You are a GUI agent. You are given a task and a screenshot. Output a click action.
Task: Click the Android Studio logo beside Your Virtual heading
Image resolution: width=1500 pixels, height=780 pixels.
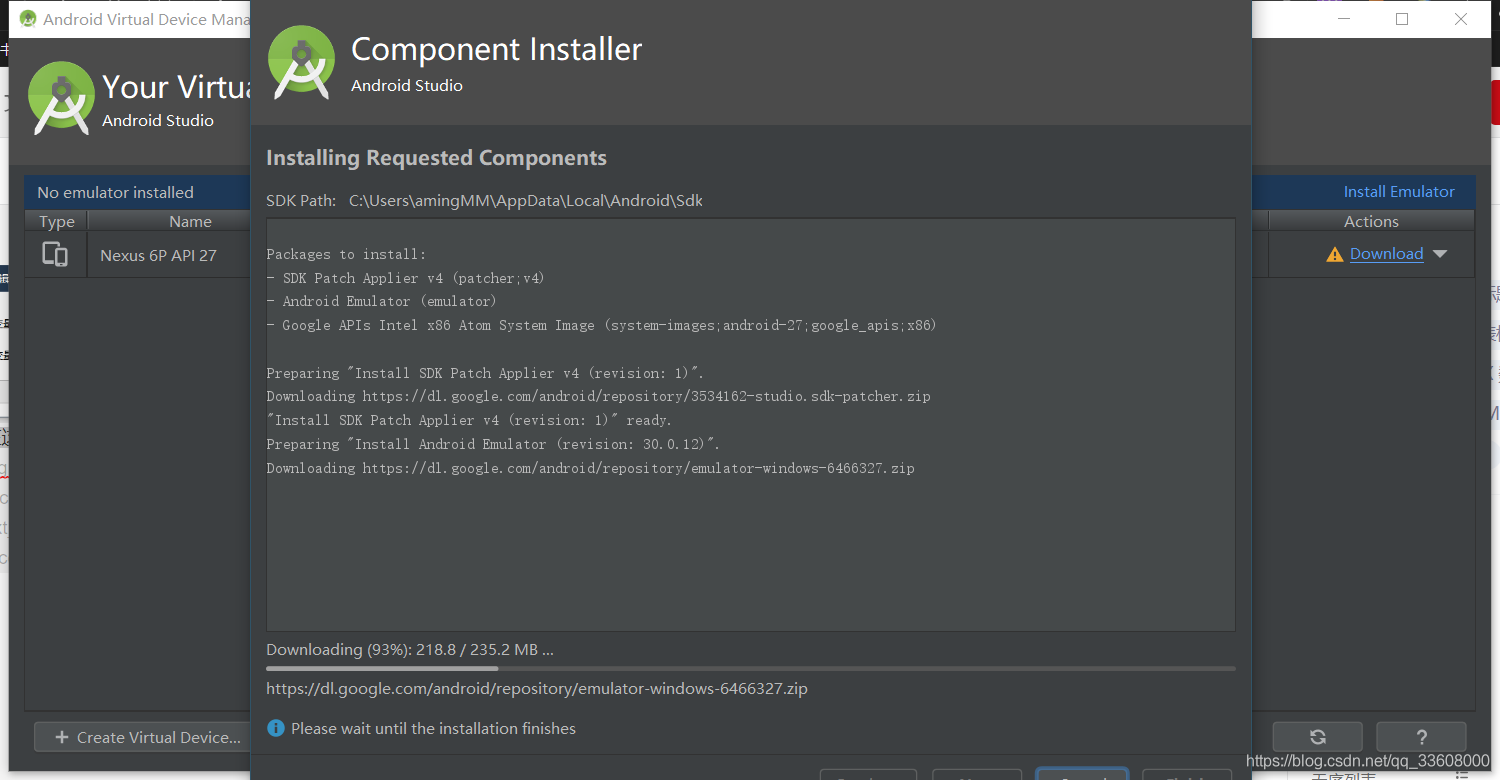[62, 98]
